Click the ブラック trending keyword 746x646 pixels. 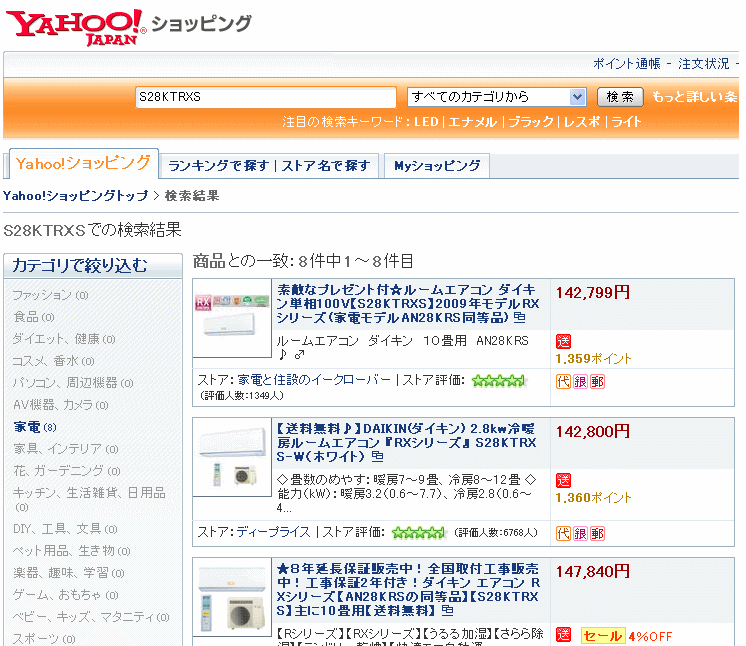[x=531, y=122]
